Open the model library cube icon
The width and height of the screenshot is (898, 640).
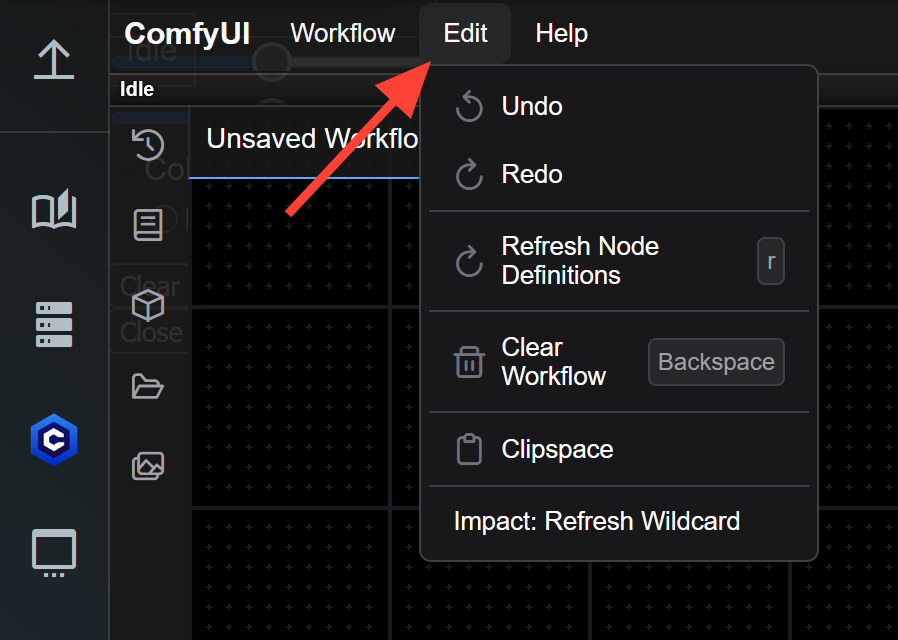click(148, 305)
